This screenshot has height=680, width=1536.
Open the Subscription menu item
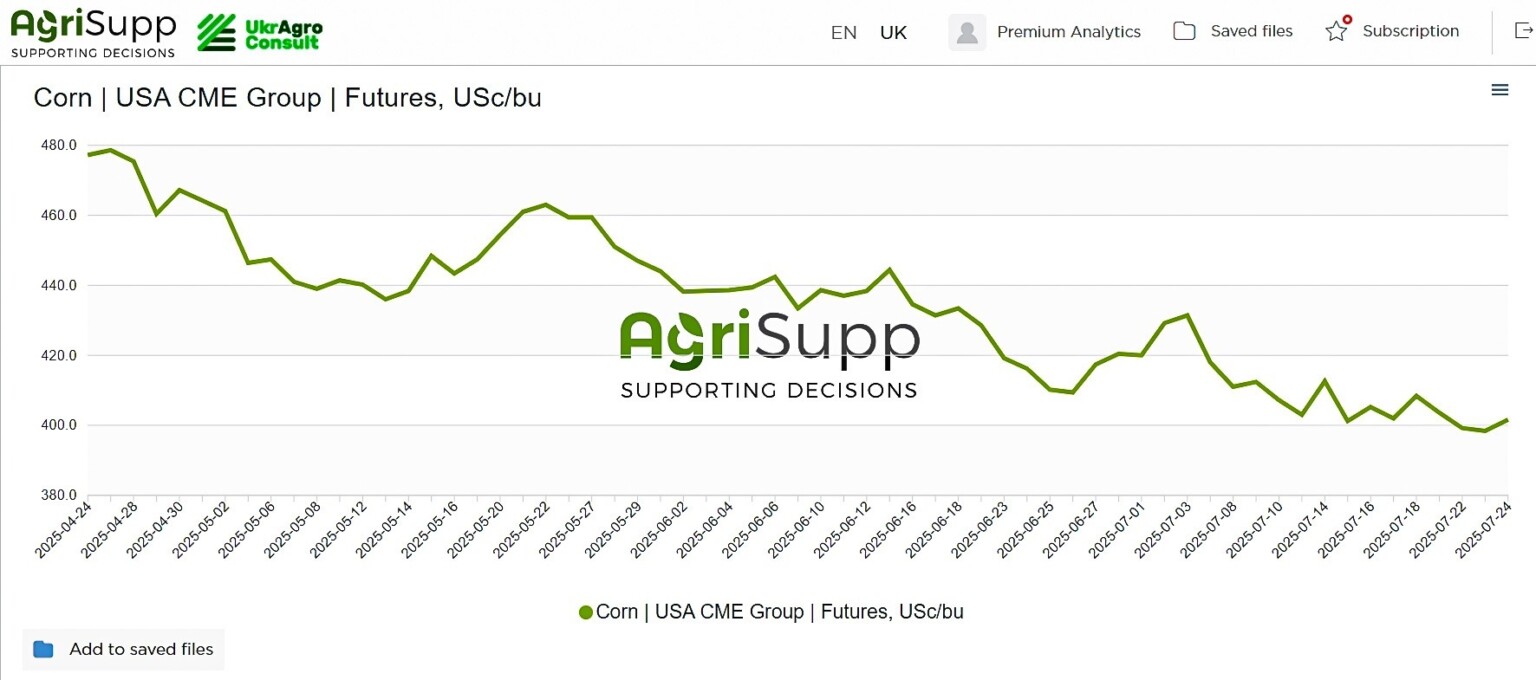pos(1411,31)
